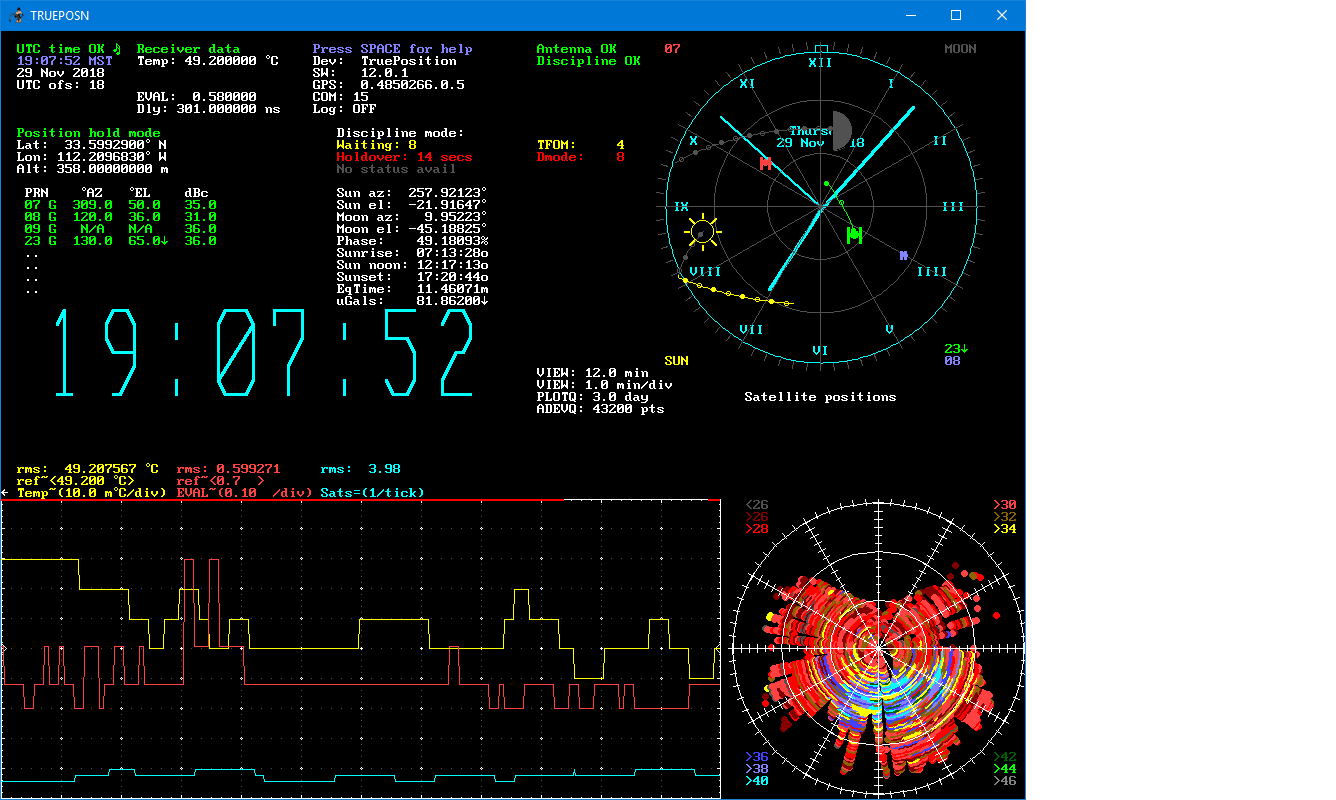Screen dimensions: 1336x800
Task: Click the VIEW: 12.0 min setting
Action: point(592,373)
